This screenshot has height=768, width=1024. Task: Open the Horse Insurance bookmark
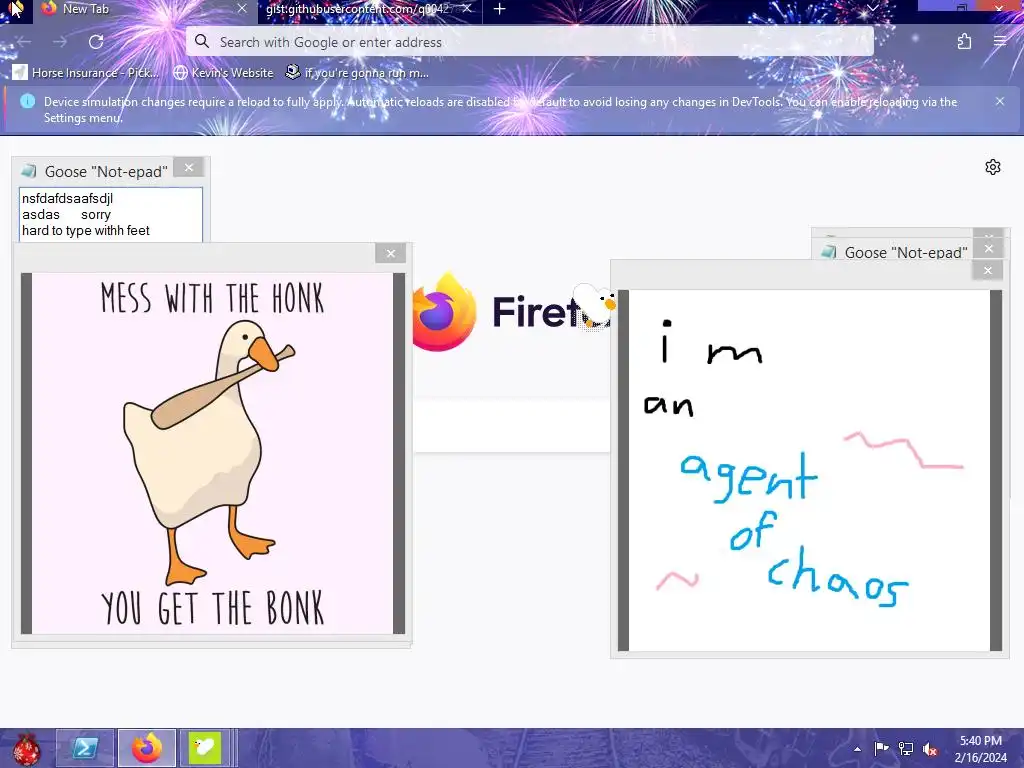click(x=86, y=72)
